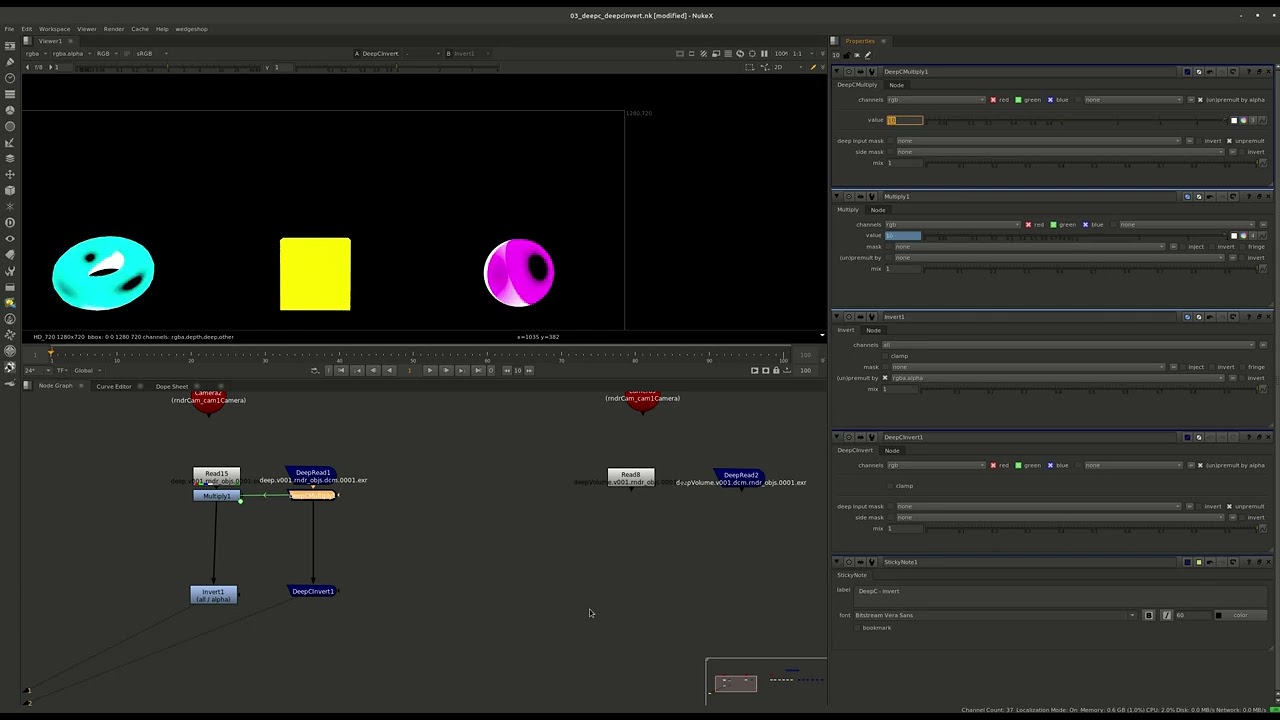This screenshot has height=720, width=1280.
Task: Toggle green channel in DeepCMultiply1 panel
Action: point(1018,100)
